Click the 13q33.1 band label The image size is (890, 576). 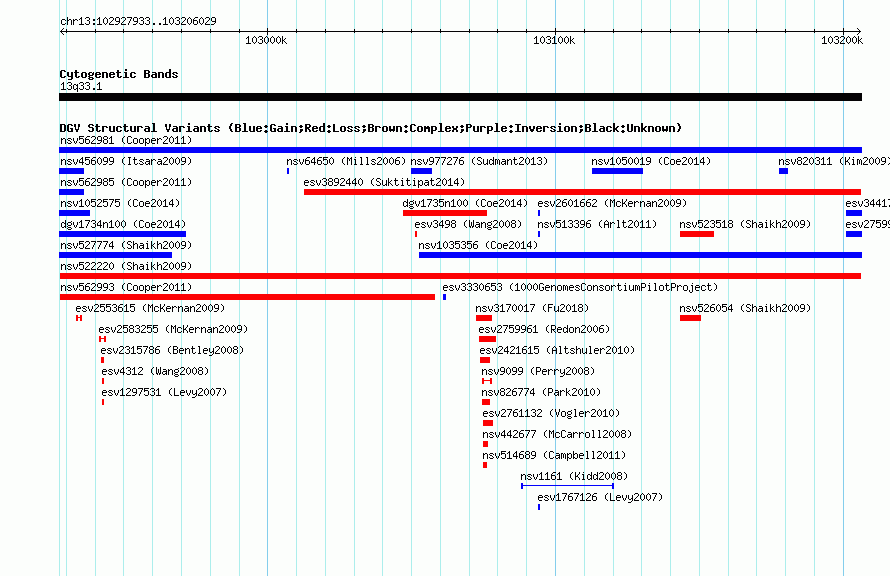[81, 86]
